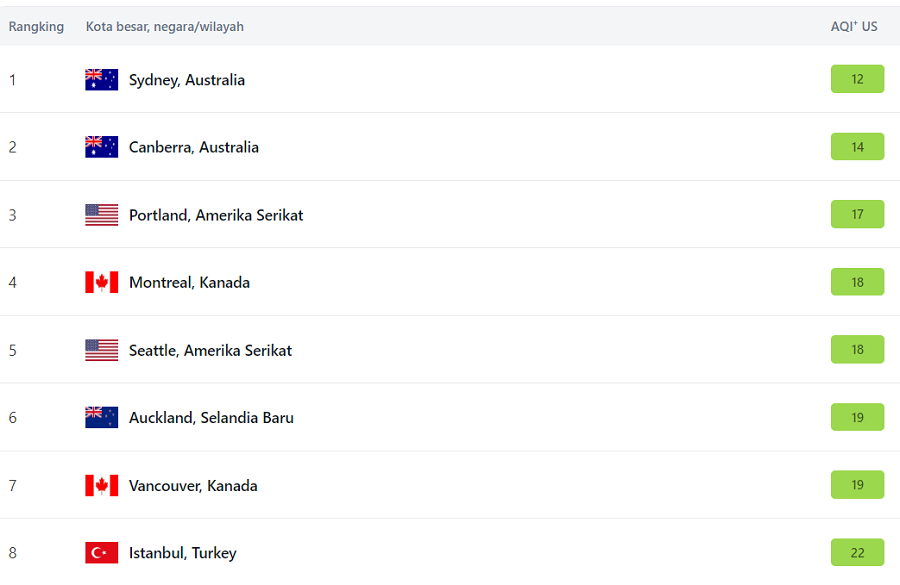This screenshot has height=585, width=900.
Task: Click the Rangking column header
Action: click(x=36, y=27)
